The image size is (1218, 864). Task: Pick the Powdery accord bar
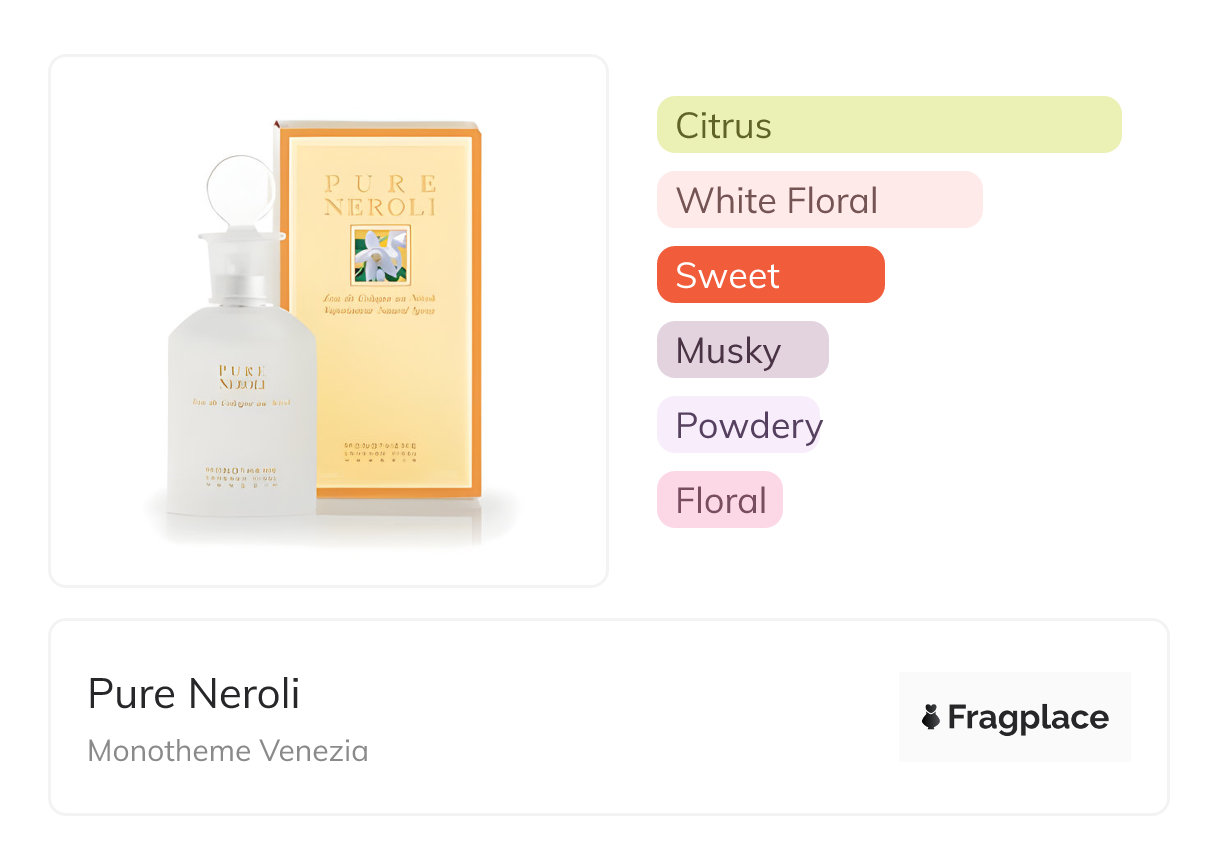tap(738, 425)
